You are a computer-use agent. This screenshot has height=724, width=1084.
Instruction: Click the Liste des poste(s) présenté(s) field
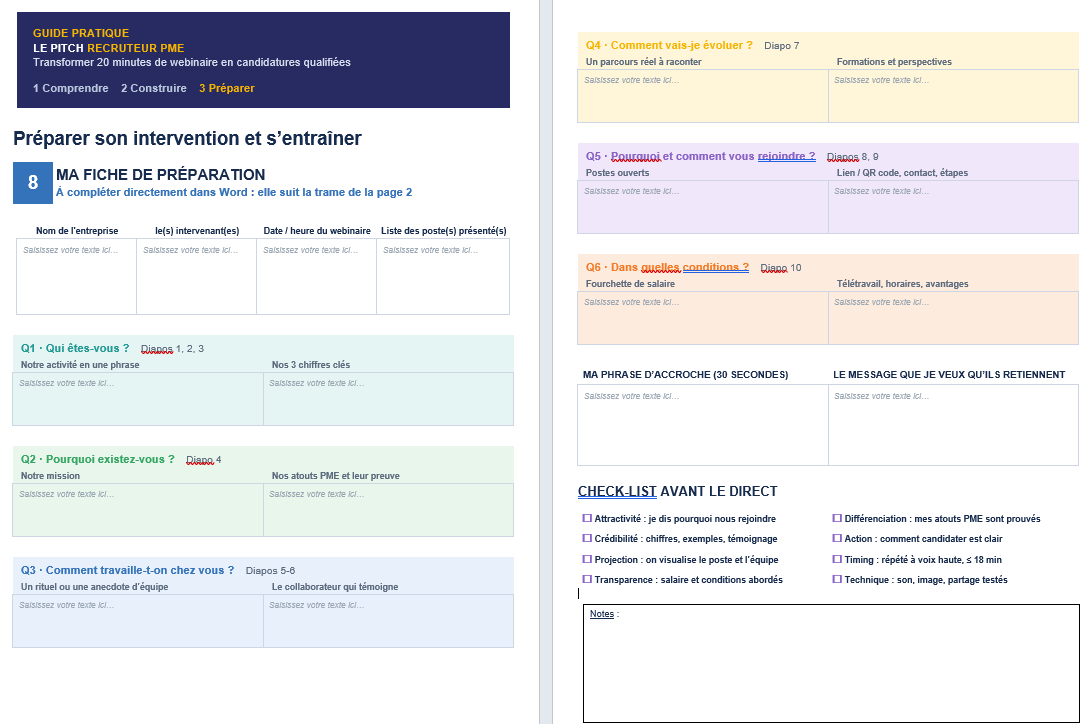(443, 277)
